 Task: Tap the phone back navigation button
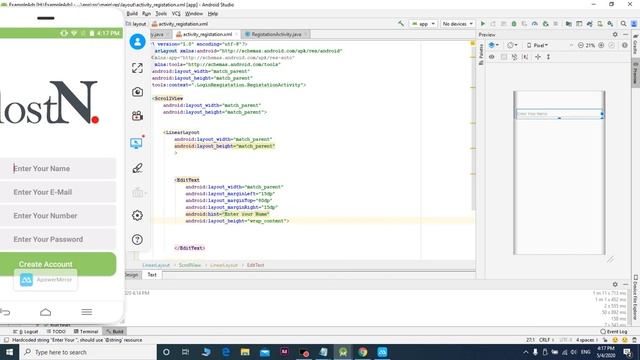(x=5, y=312)
